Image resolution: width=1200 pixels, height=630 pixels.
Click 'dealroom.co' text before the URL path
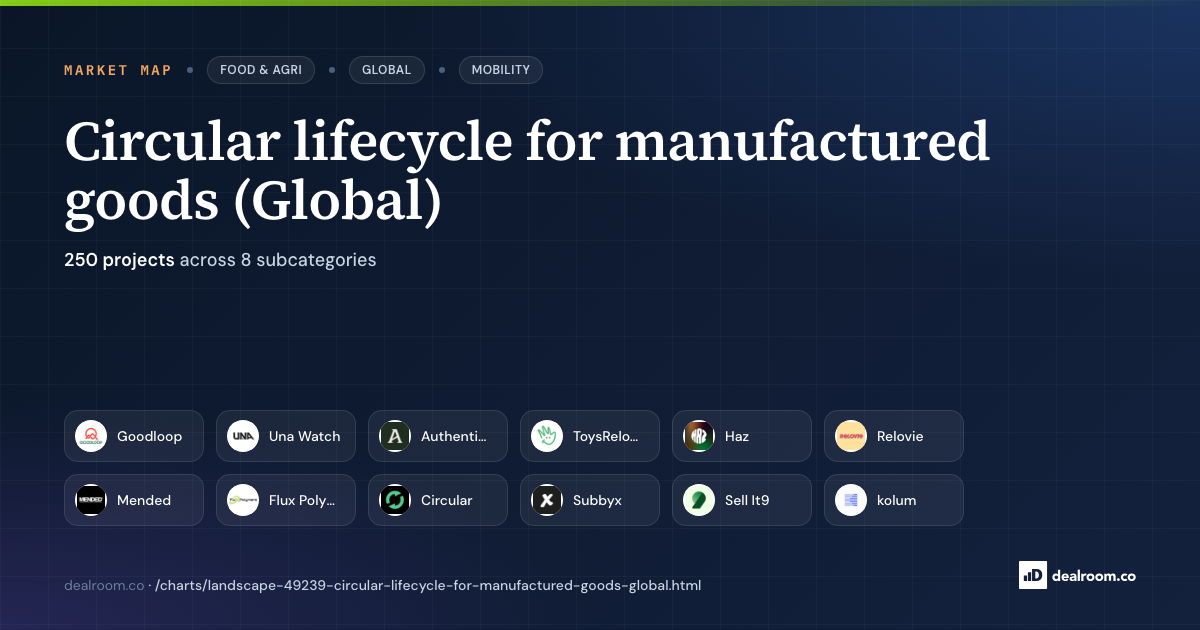tap(104, 585)
